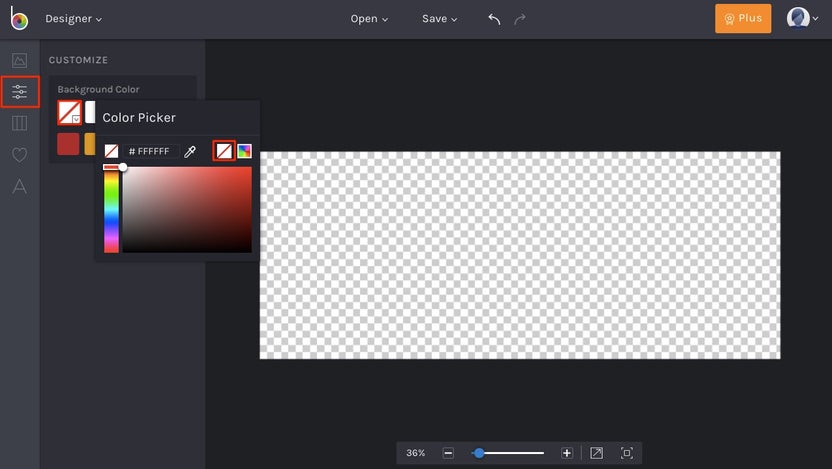Open the Image Manager sidebar icon

(20, 60)
